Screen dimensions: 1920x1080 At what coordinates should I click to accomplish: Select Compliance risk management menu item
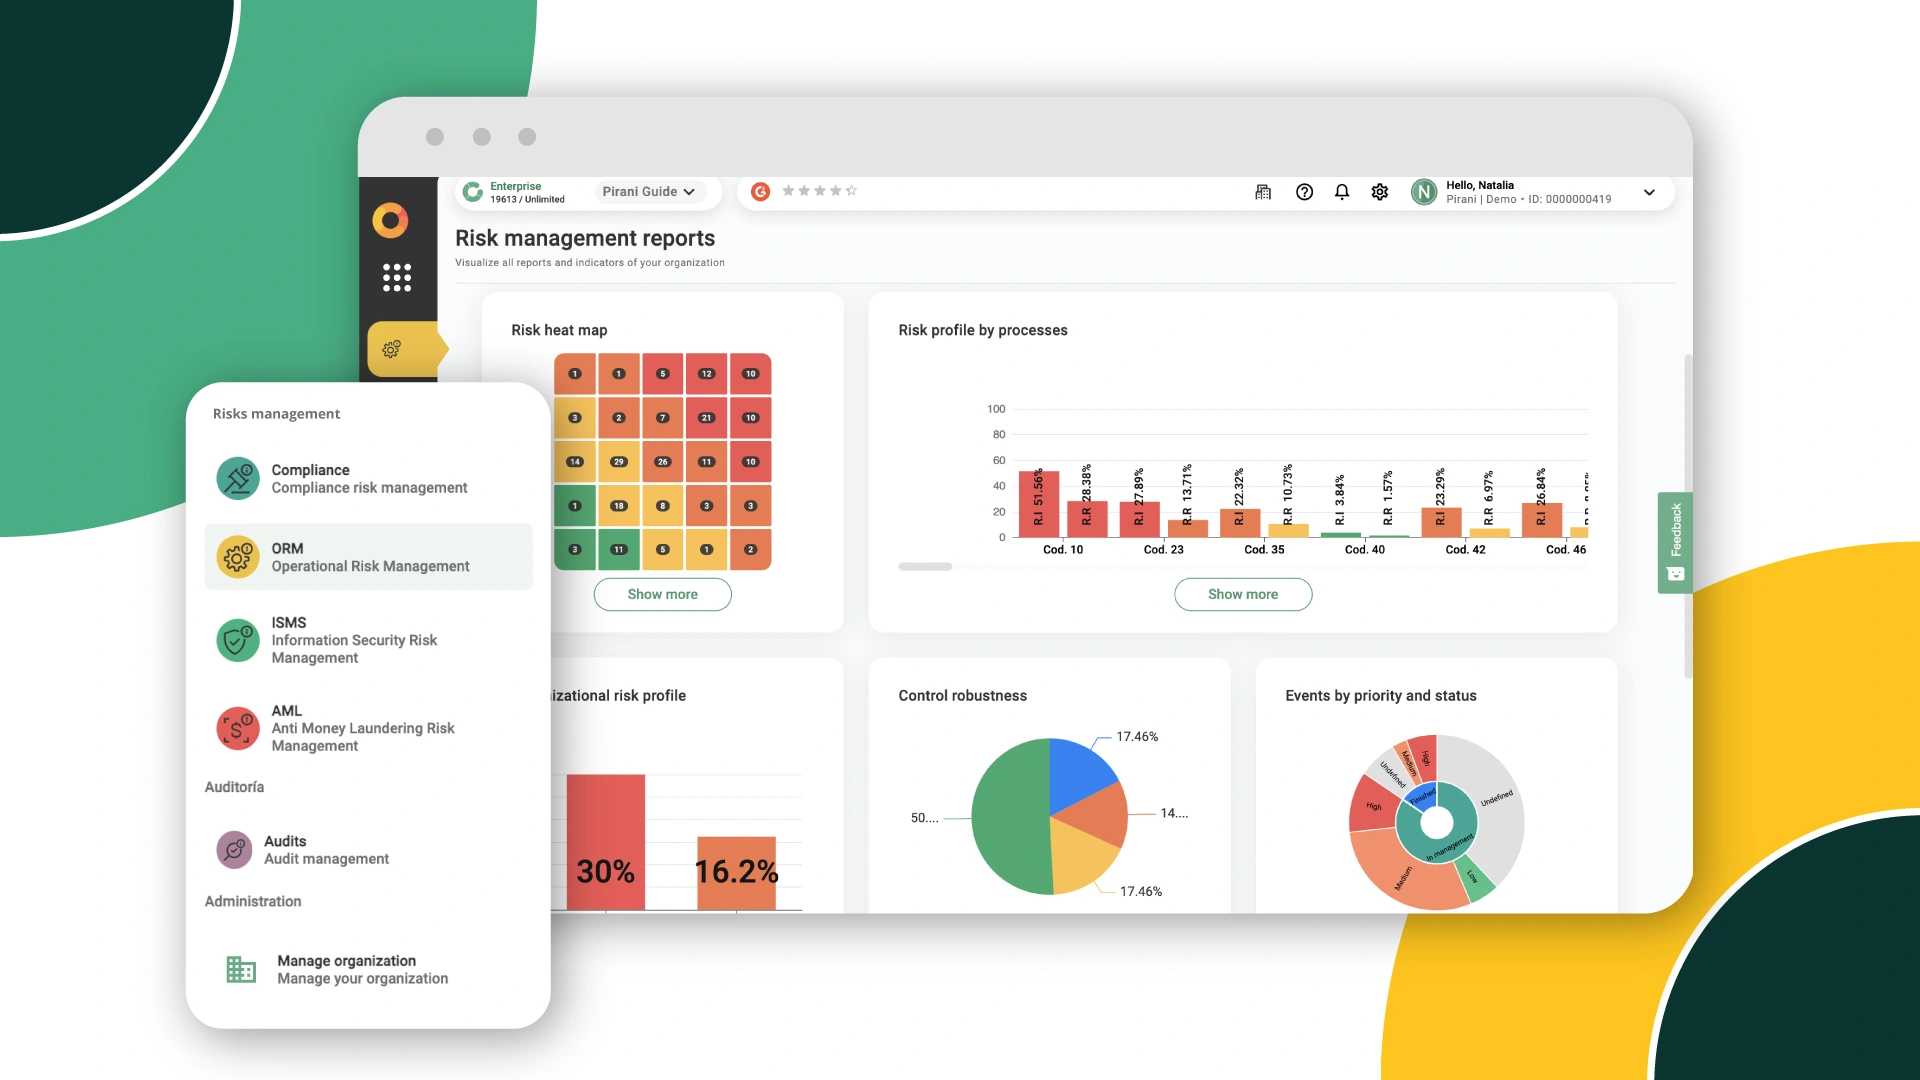point(368,479)
